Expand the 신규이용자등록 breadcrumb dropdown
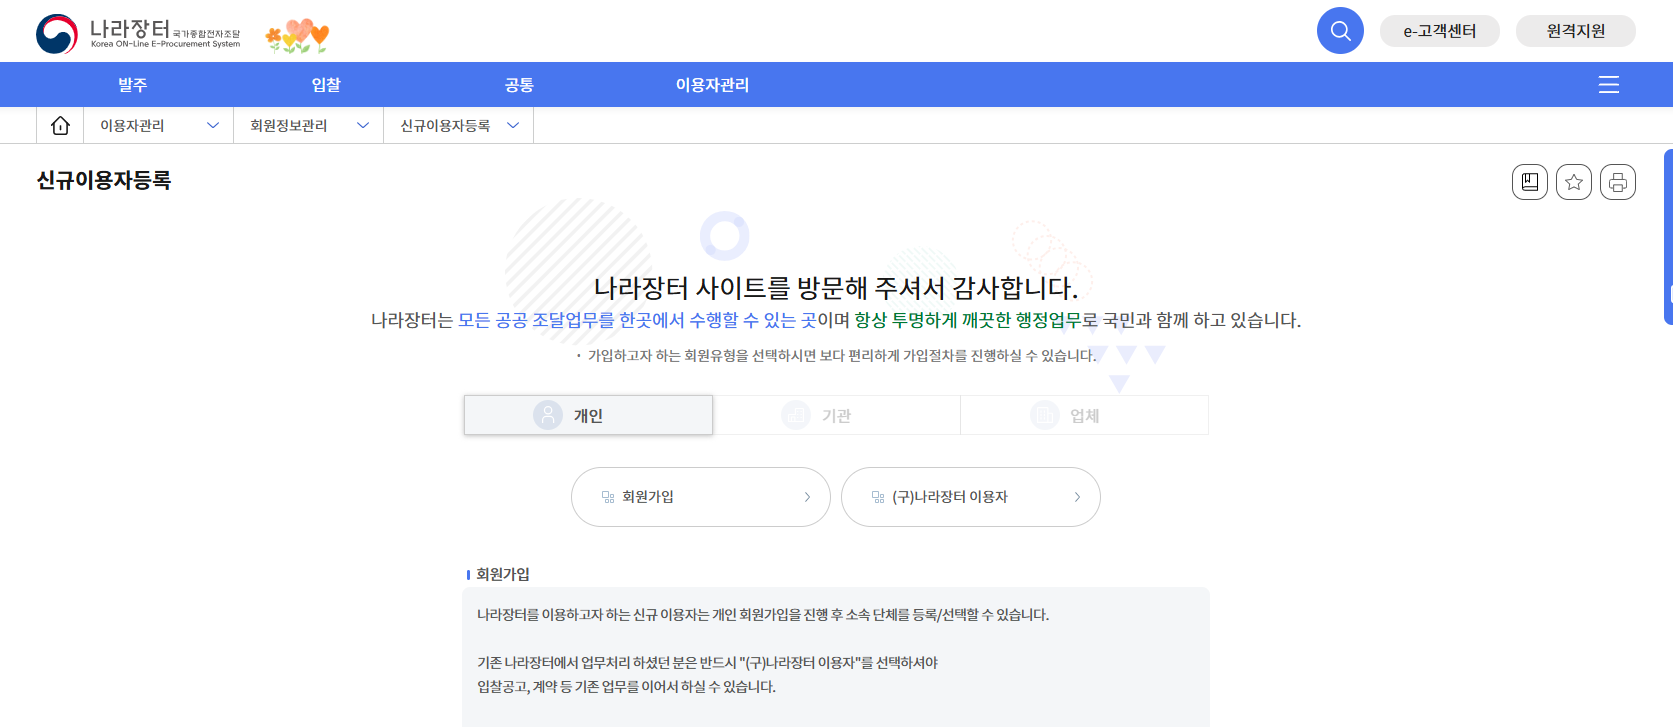The width and height of the screenshot is (1673, 727). tap(459, 125)
